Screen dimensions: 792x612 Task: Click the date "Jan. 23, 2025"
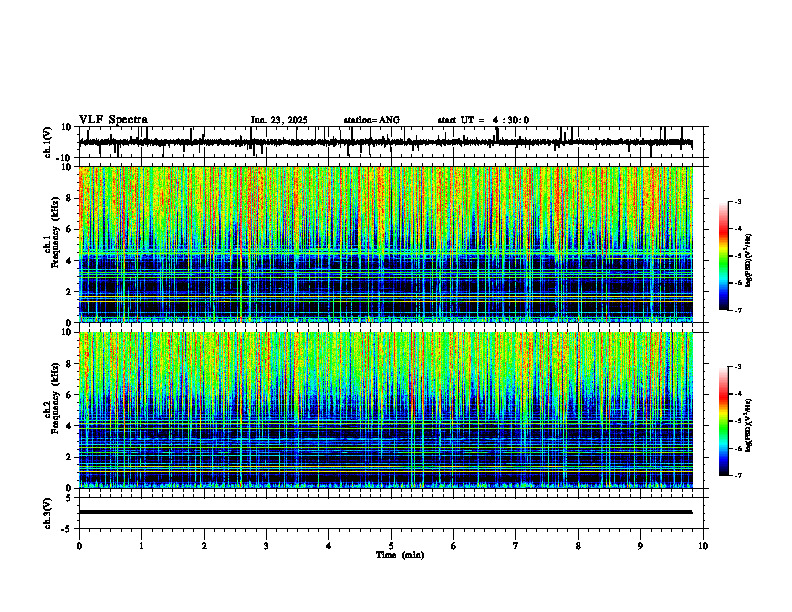[x=279, y=120]
